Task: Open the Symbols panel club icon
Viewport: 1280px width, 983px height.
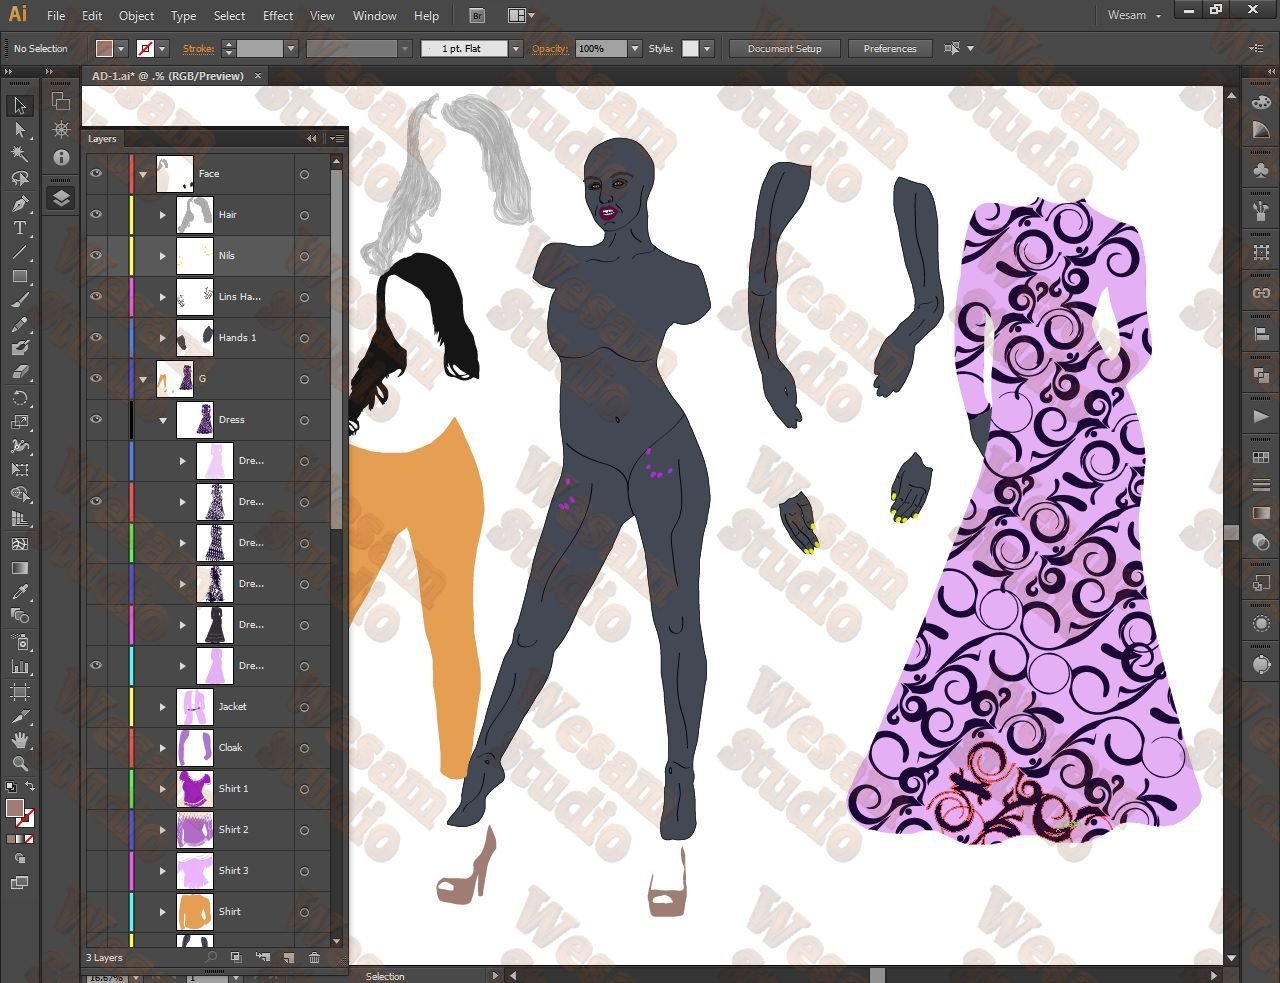Action: tap(1261, 171)
